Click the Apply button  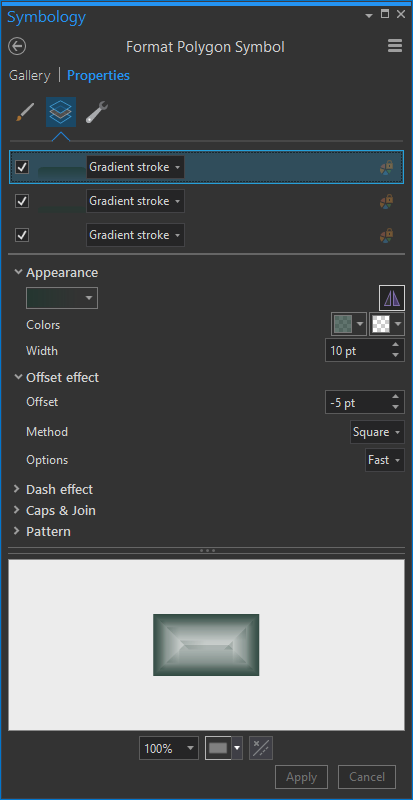301,777
